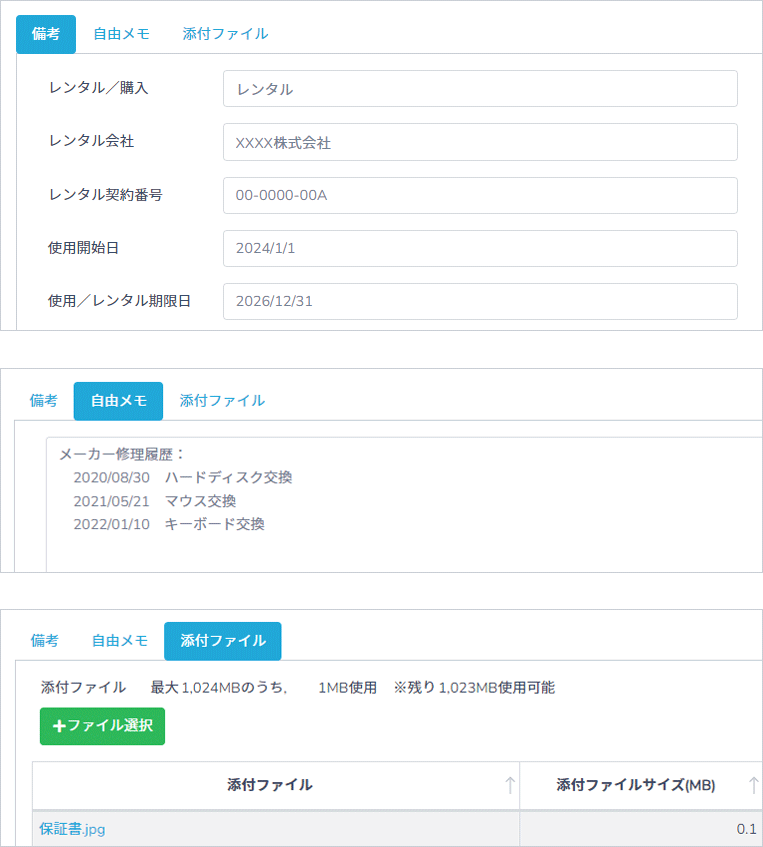Image resolution: width=763 pixels, height=847 pixels.
Task: Click the ※残り 1,023MB使用可能 text
Action: pyautogui.click(x=474, y=688)
